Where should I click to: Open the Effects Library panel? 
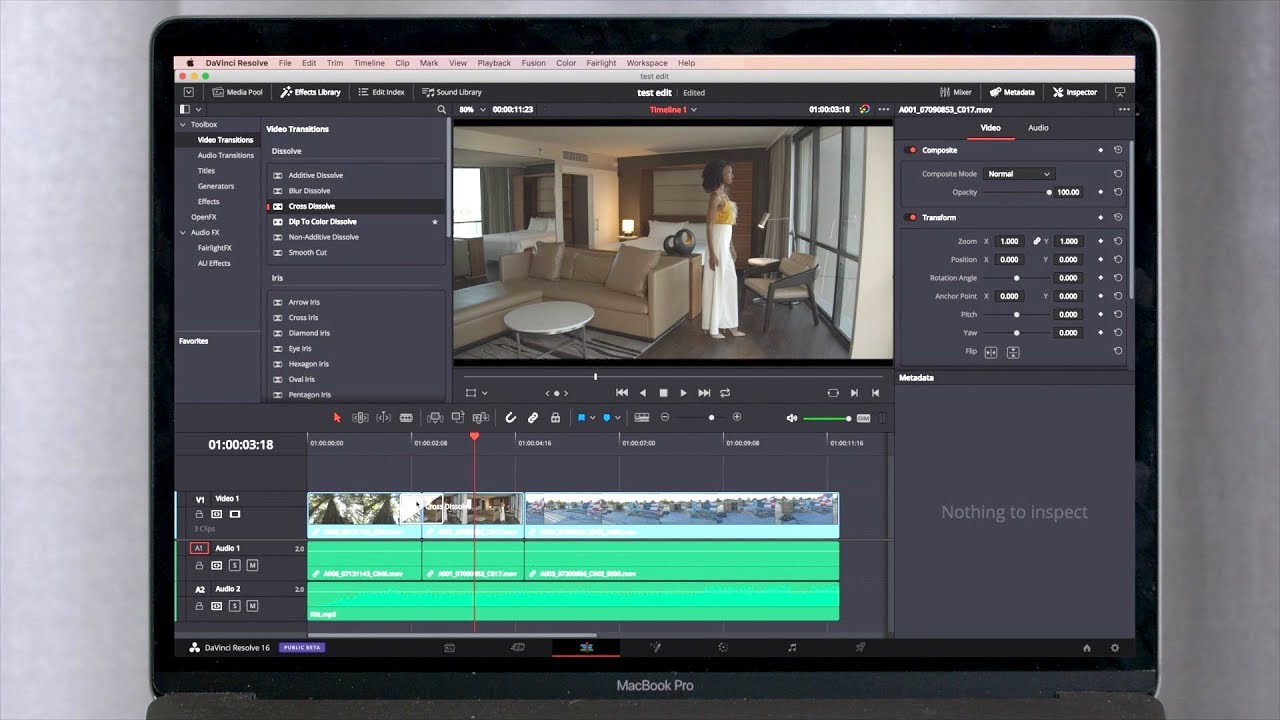[x=310, y=92]
